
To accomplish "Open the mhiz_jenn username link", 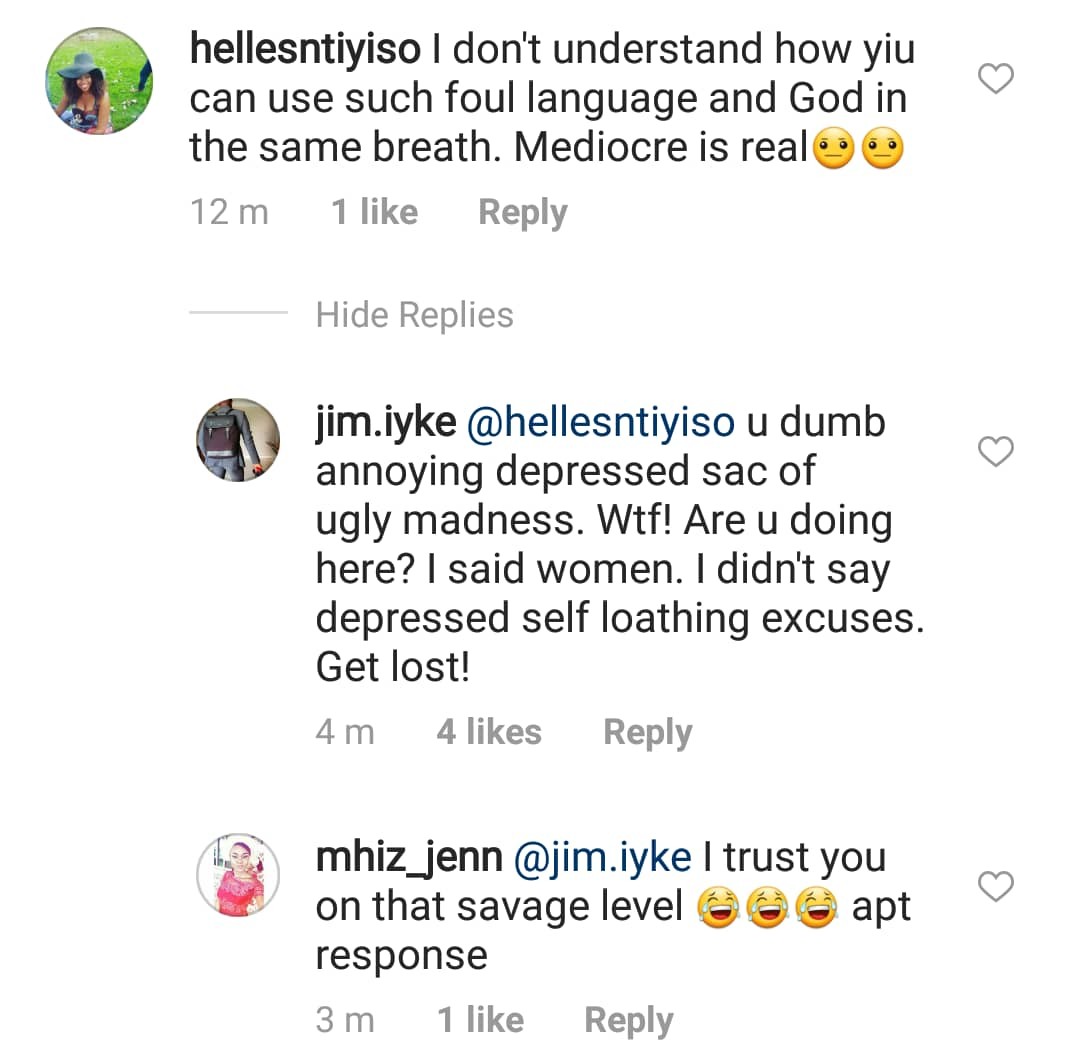I will point(408,858).
